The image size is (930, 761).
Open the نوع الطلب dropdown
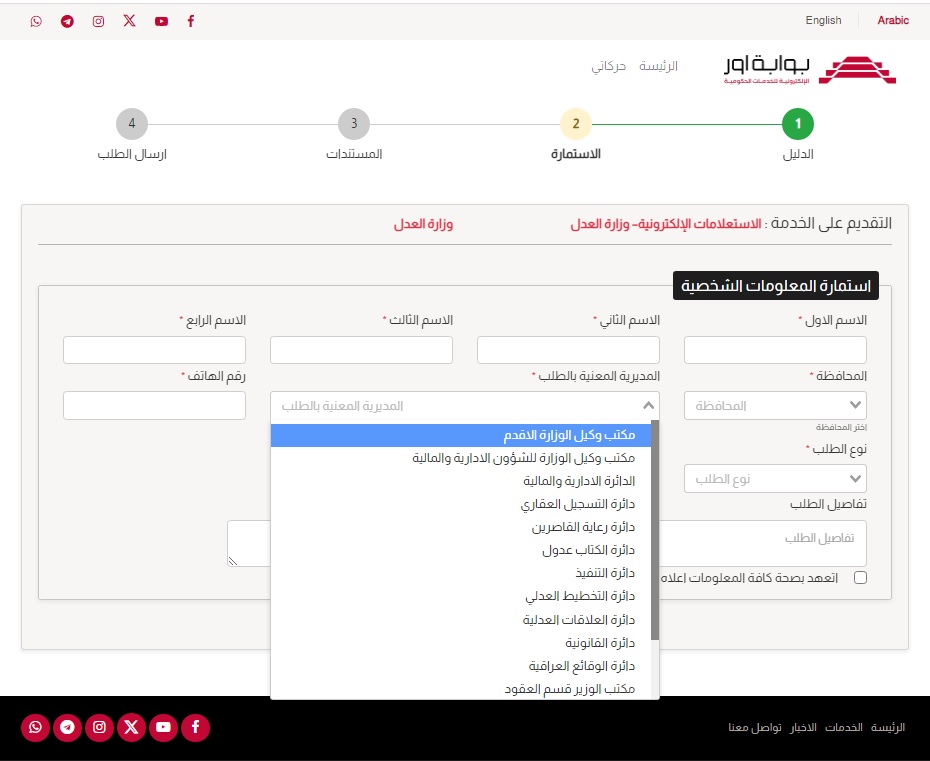775,479
